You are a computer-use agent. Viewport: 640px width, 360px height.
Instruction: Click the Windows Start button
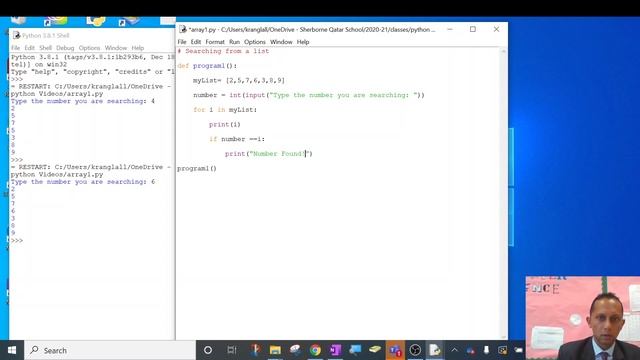tap(12, 350)
